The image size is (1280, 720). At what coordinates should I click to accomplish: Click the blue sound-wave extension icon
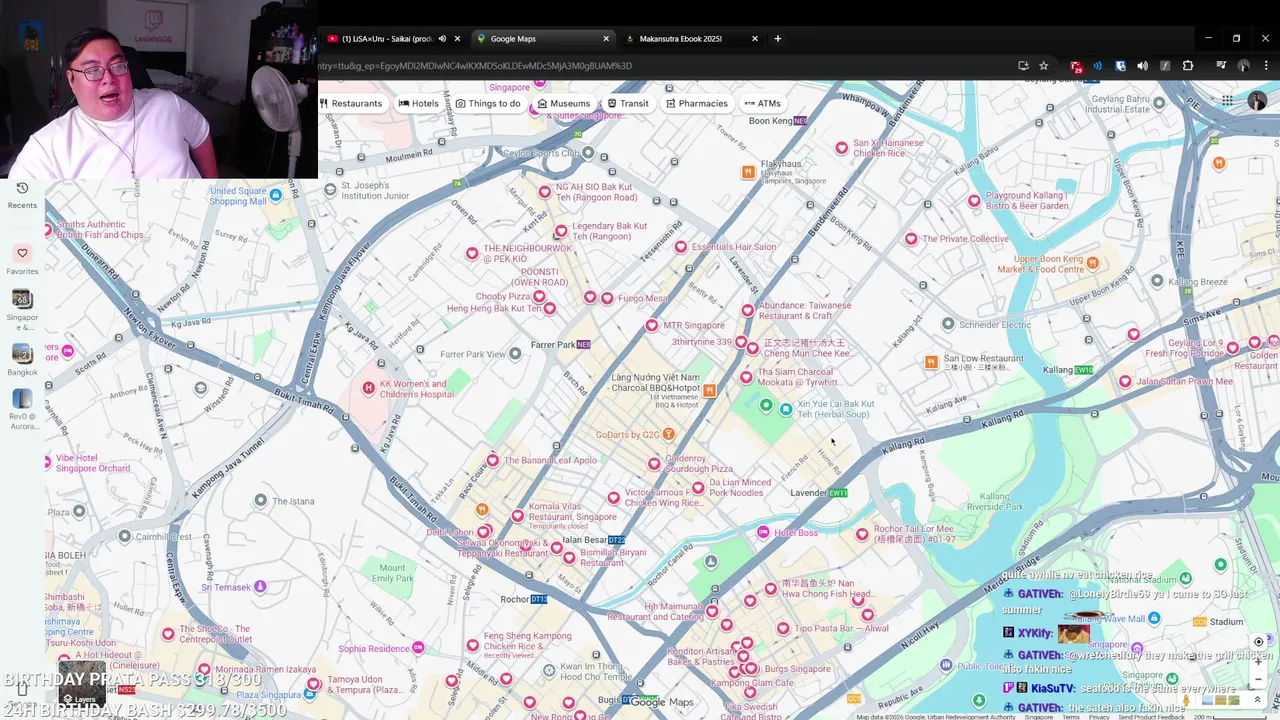(x=1098, y=66)
